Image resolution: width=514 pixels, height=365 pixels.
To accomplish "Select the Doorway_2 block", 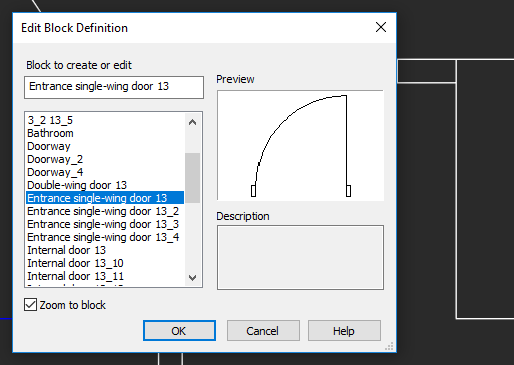I will [x=105, y=159].
